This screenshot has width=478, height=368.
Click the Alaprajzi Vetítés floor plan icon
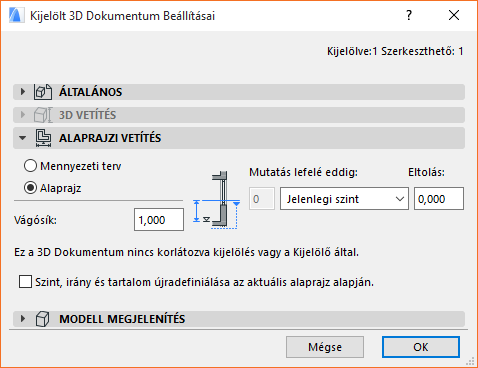pyautogui.click(x=43, y=138)
